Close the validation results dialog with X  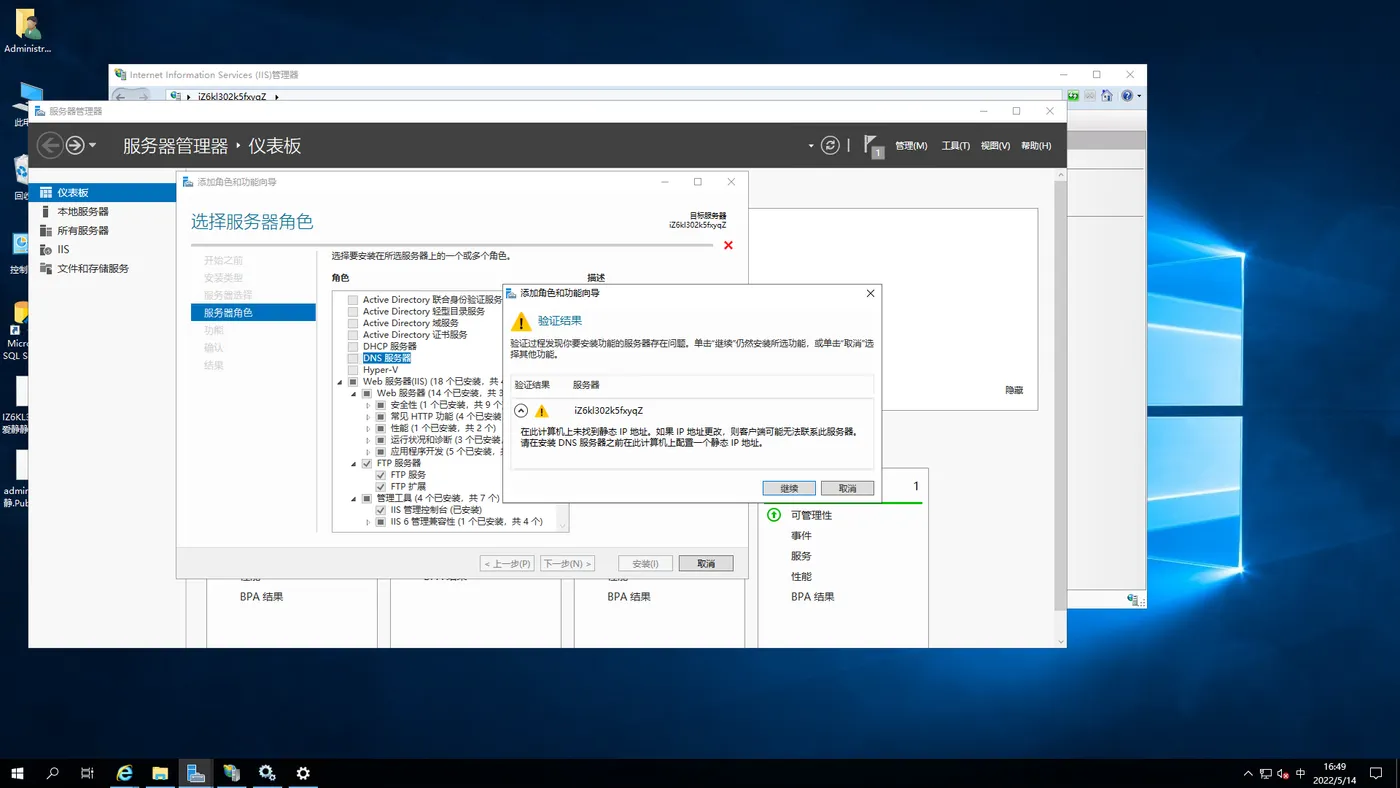pos(870,293)
